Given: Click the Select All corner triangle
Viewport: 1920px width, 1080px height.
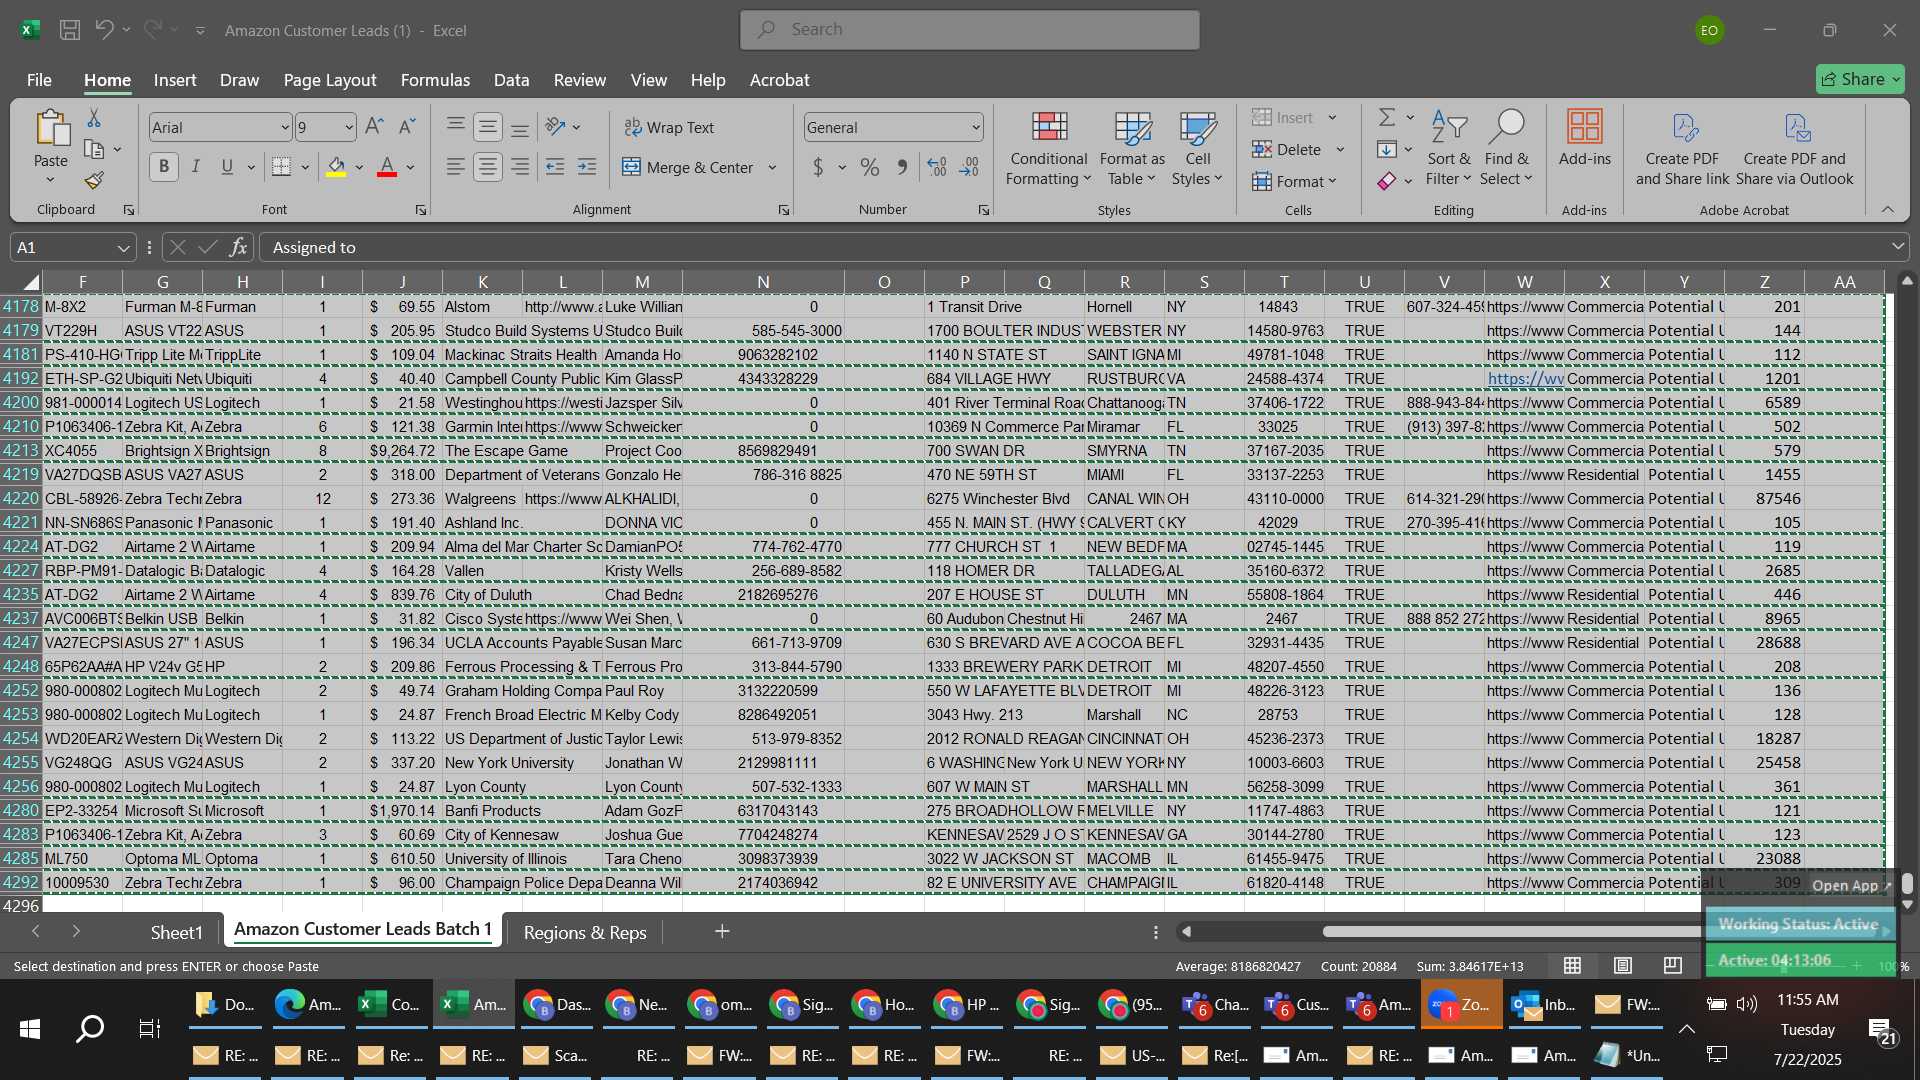Looking at the screenshot, I should point(30,282).
